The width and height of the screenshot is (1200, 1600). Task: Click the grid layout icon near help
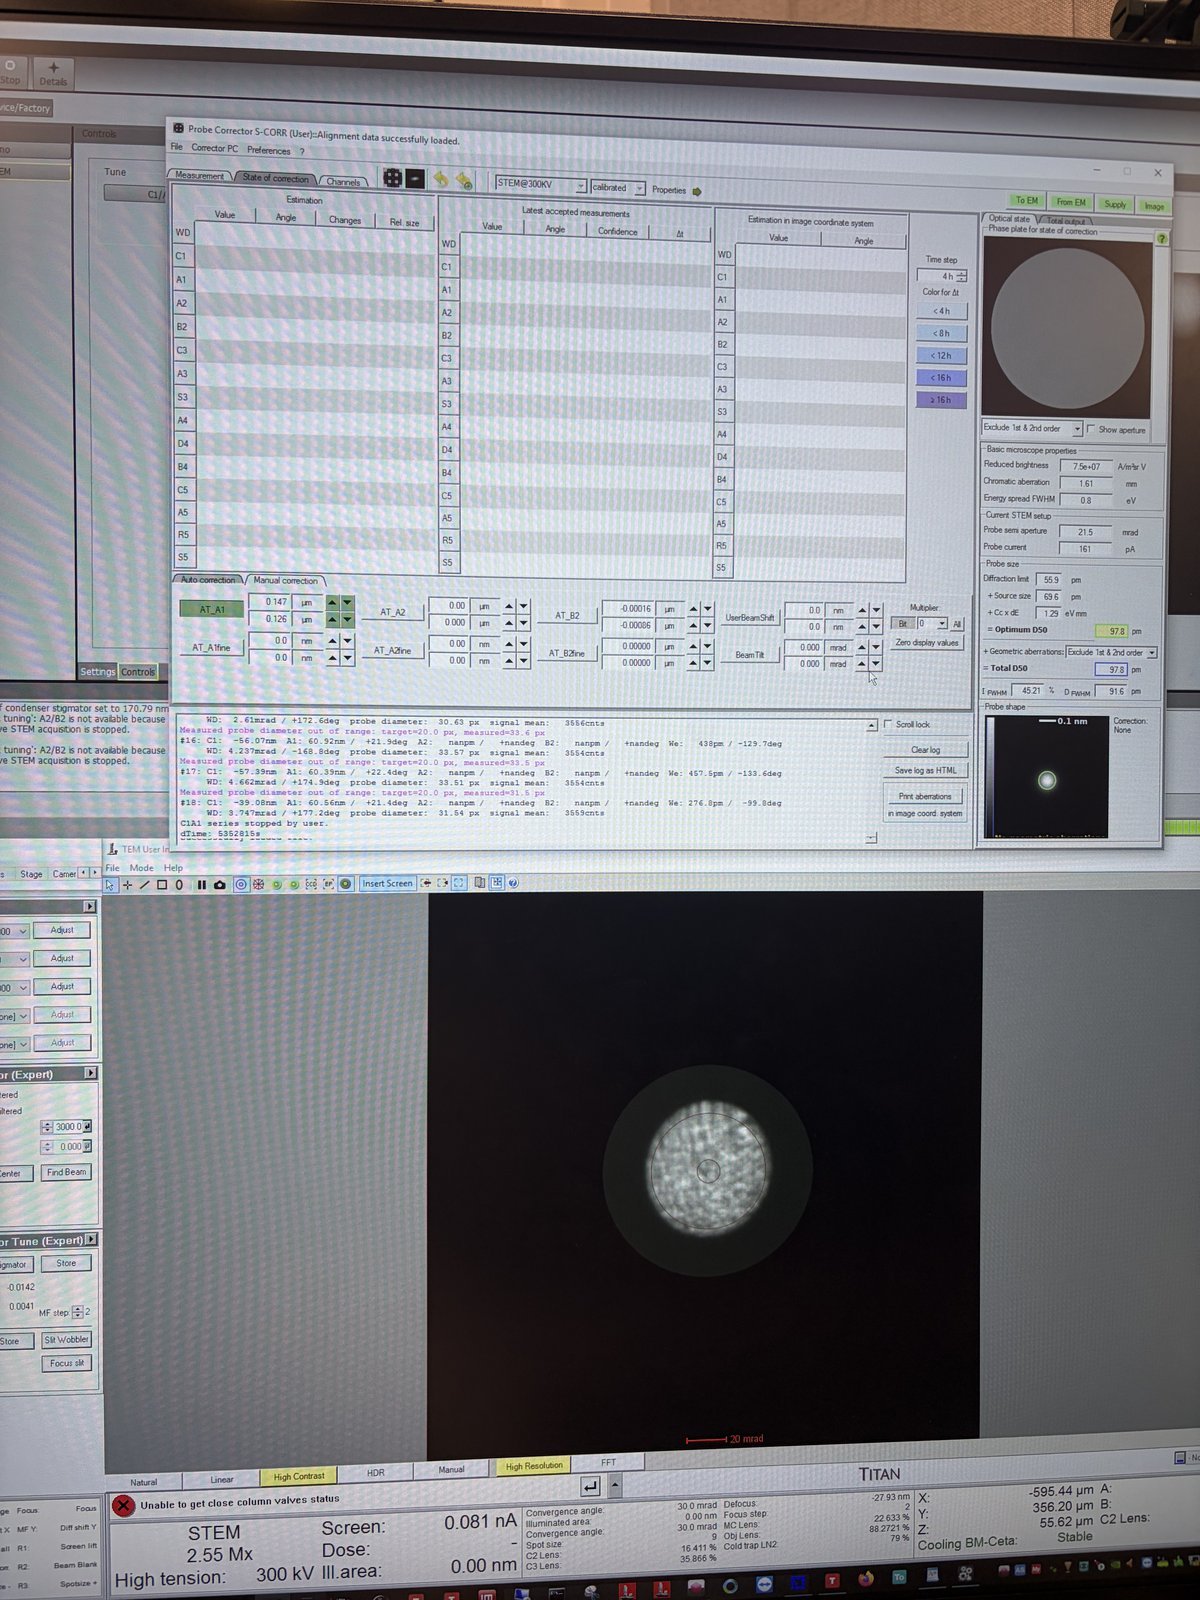pos(496,883)
